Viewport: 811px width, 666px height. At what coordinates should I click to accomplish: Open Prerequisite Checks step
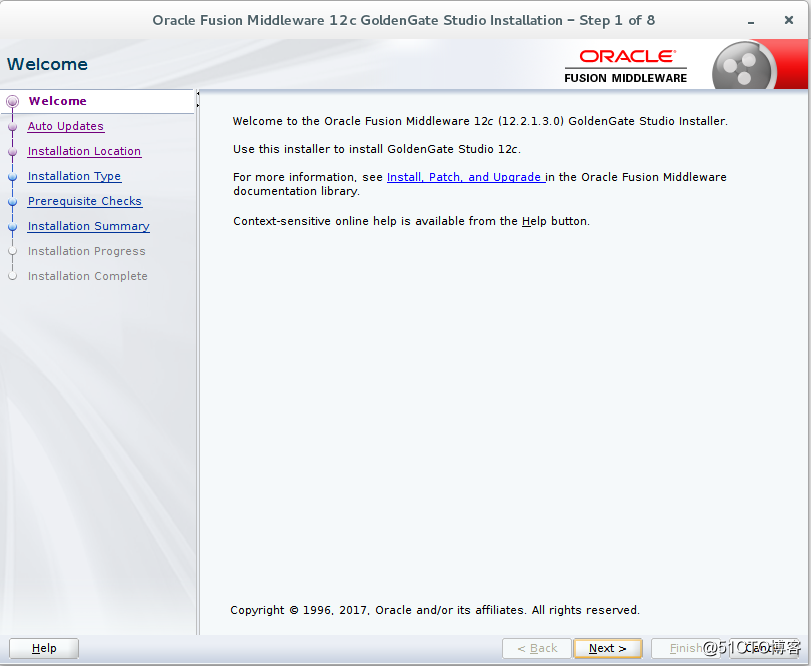pyautogui.click(x=85, y=201)
